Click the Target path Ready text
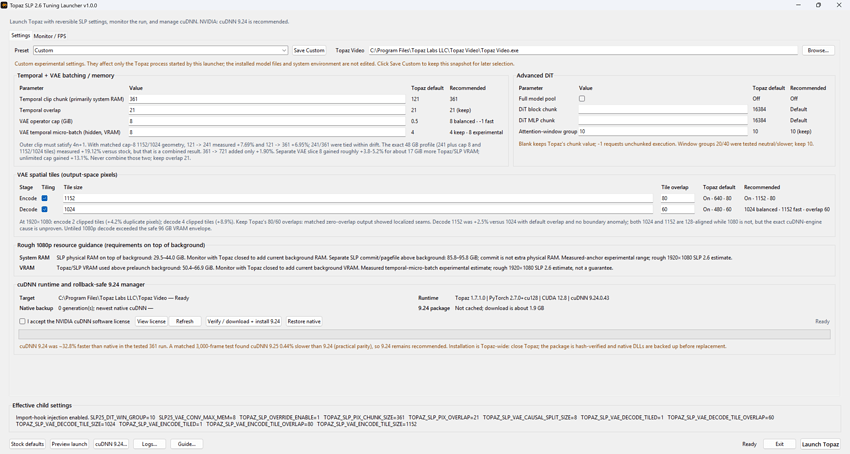Screen dimensions: 850x454 point(124,298)
